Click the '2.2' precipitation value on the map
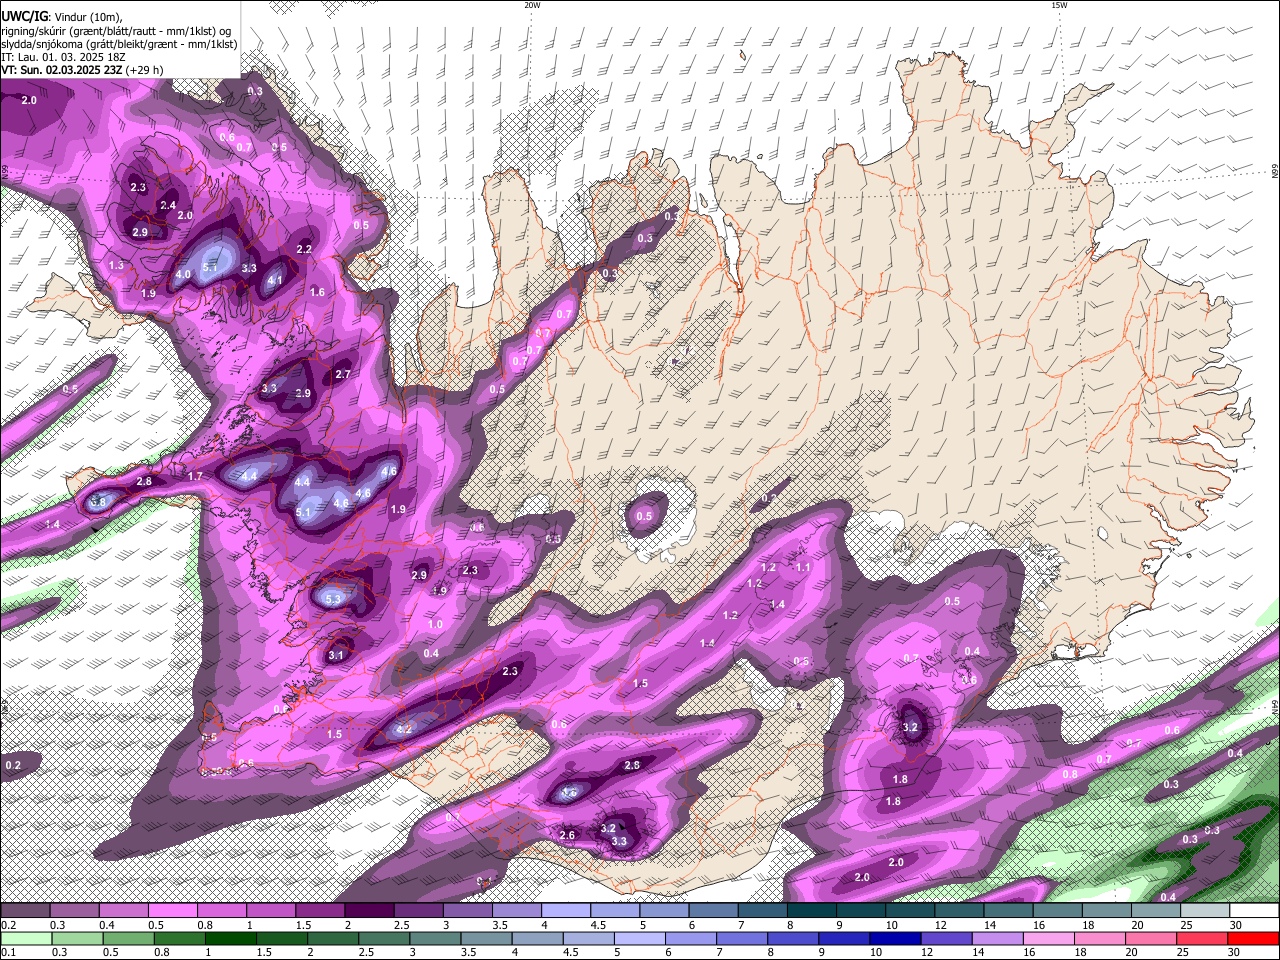The height and width of the screenshot is (960, 1280). 304,249
